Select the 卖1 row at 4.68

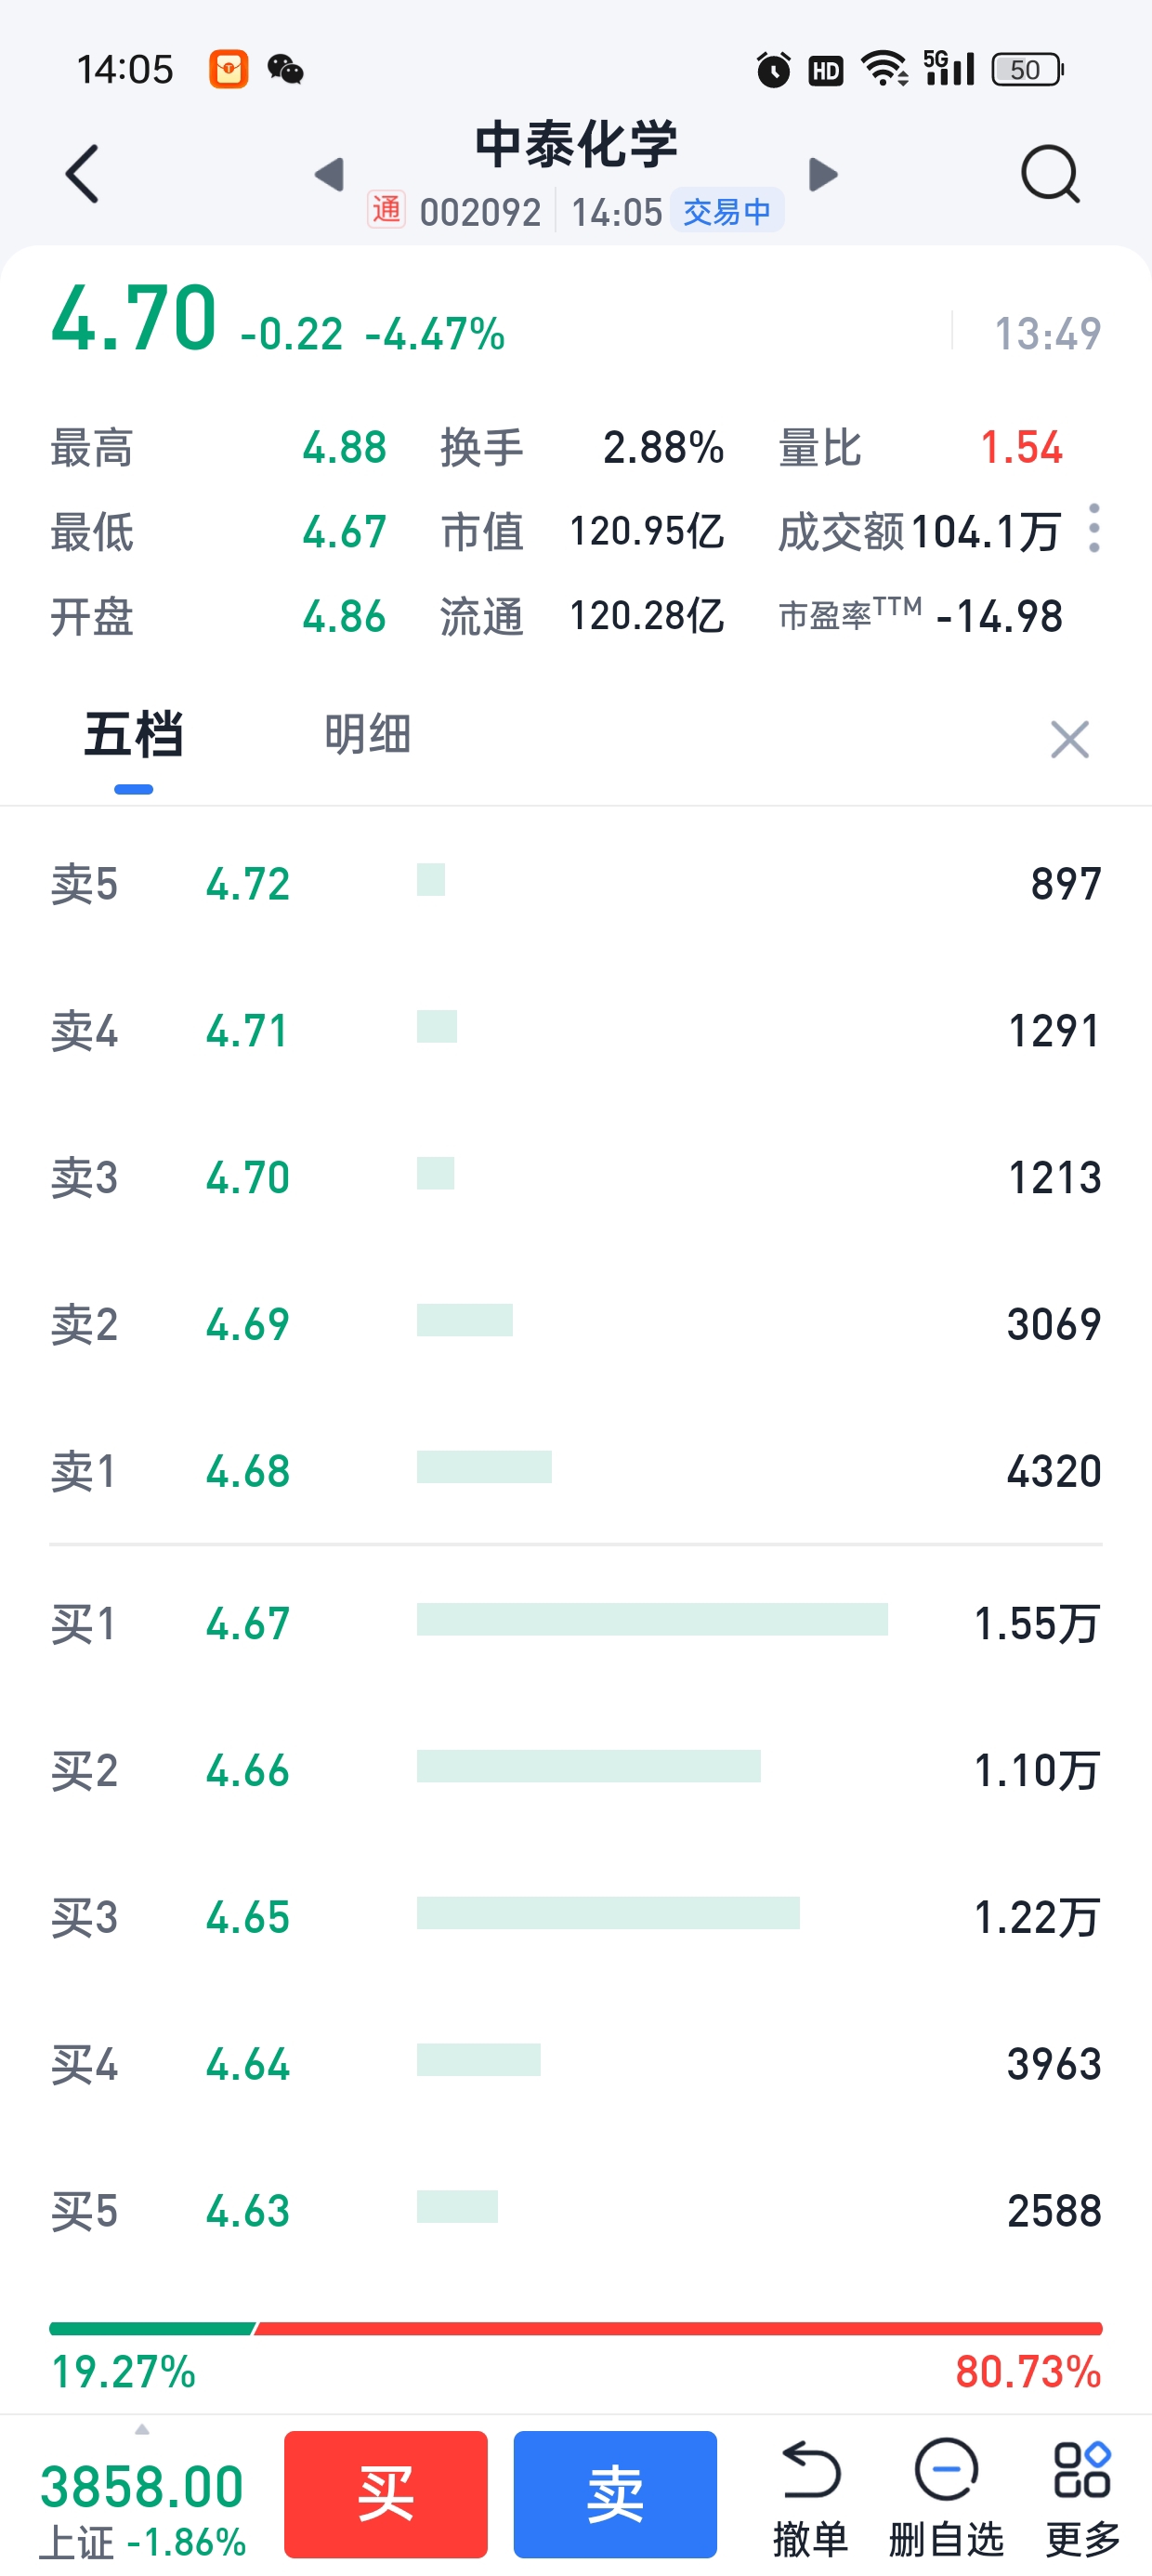576,1470
